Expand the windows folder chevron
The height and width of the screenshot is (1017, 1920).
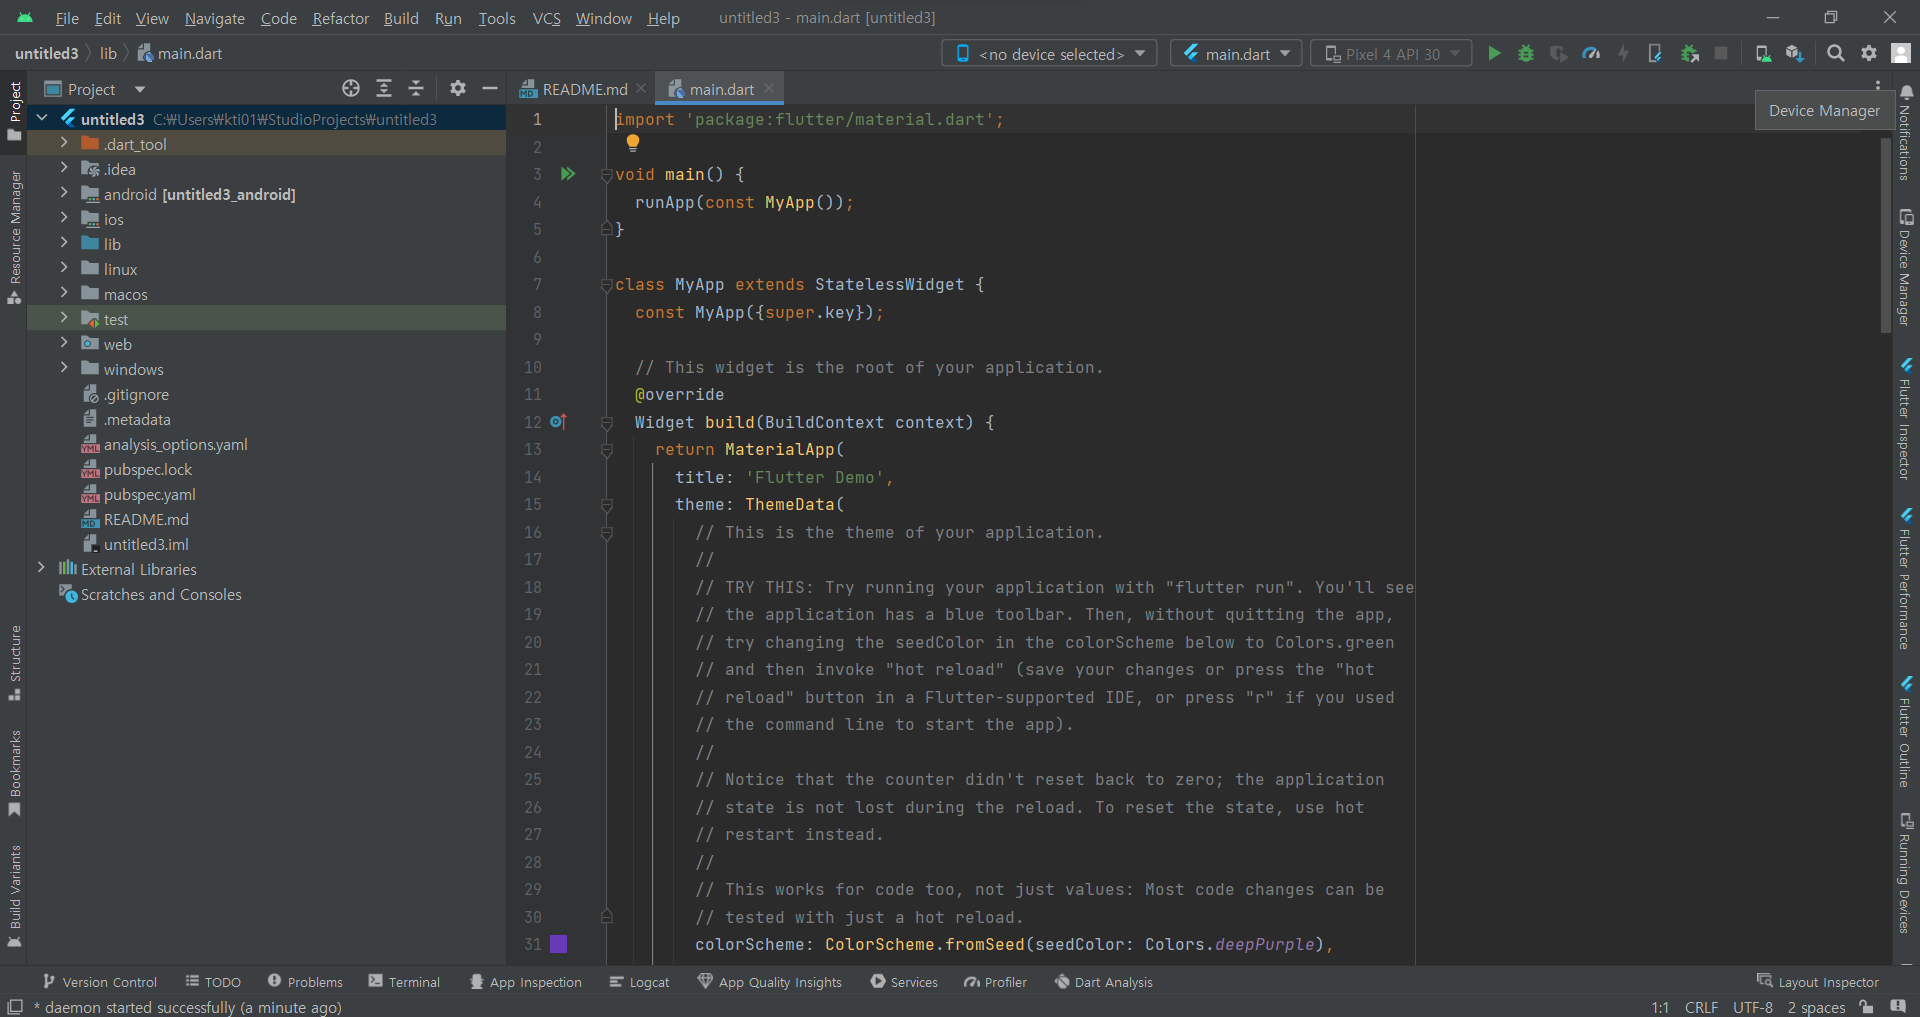click(64, 368)
